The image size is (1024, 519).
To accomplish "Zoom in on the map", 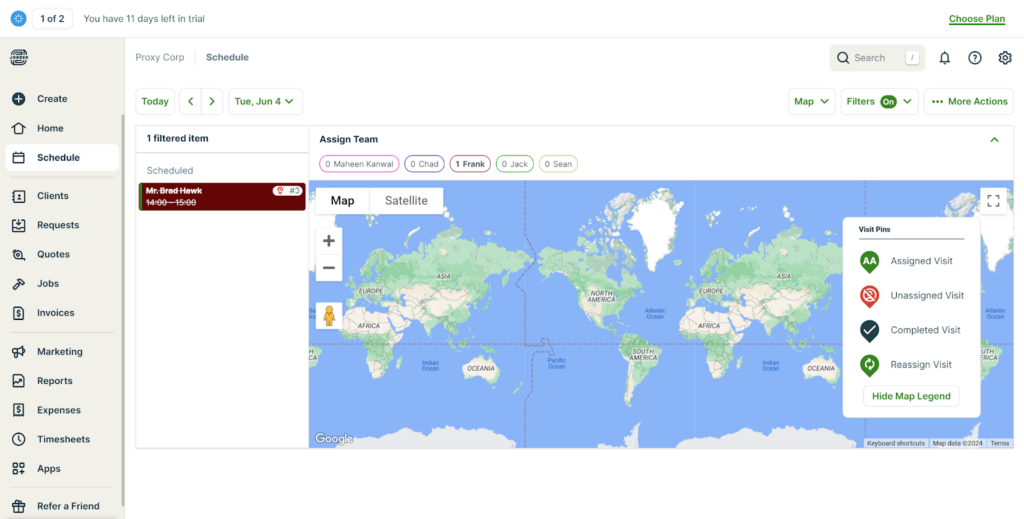I will (329, 241).
